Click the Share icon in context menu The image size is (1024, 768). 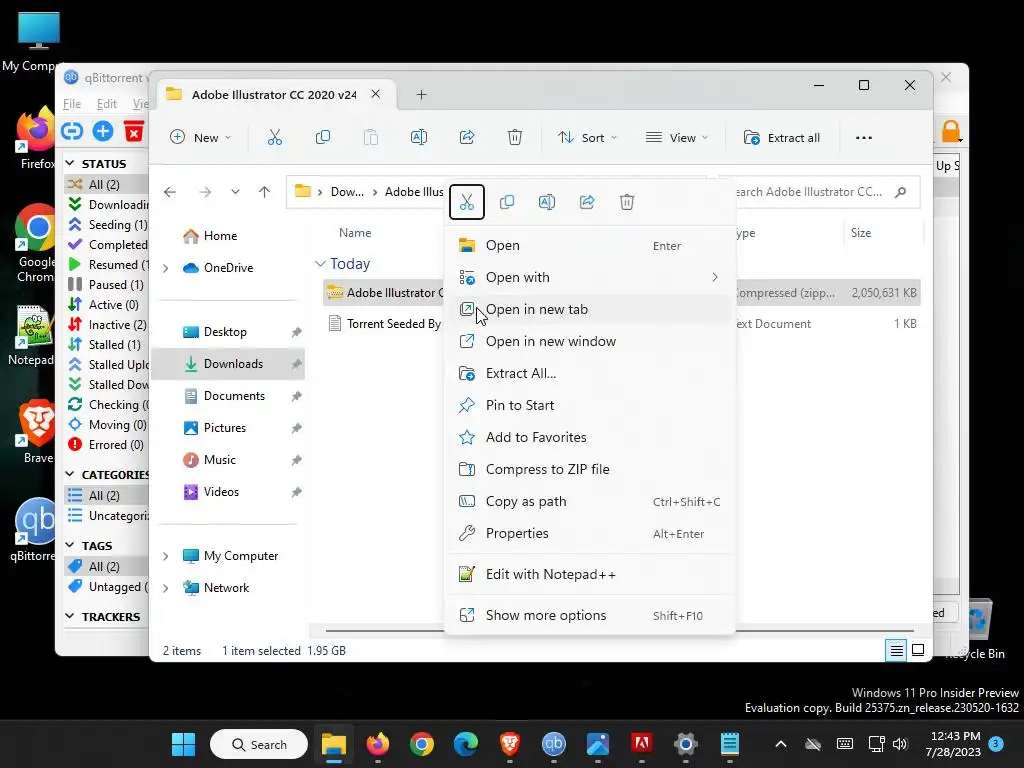587,202
